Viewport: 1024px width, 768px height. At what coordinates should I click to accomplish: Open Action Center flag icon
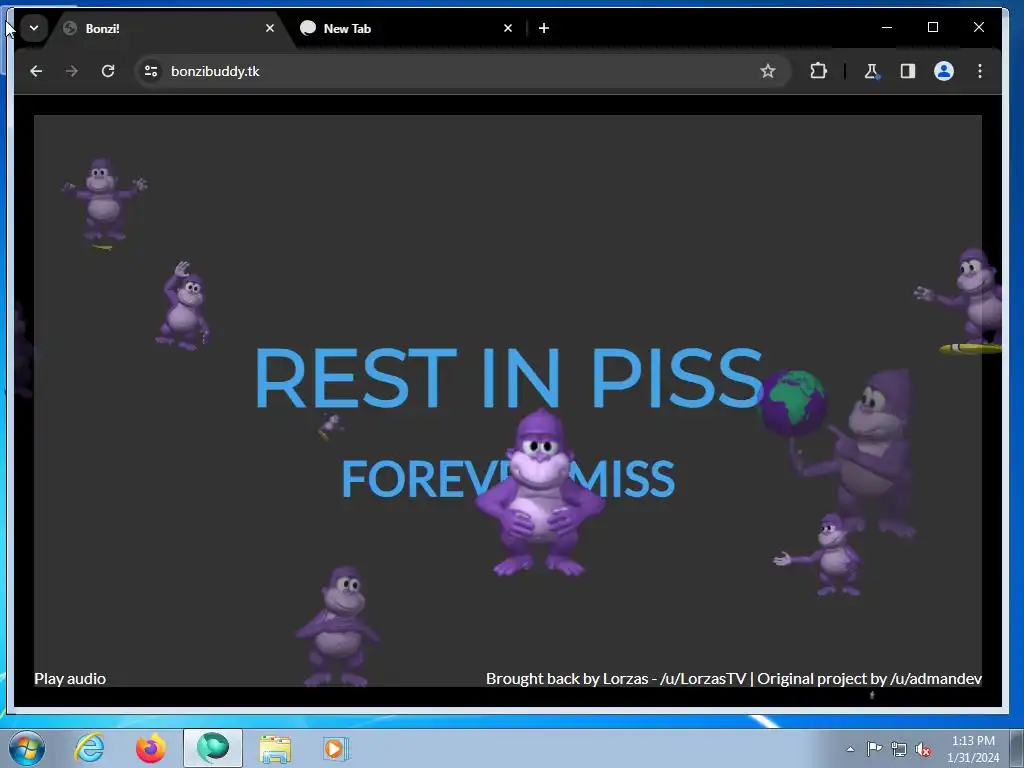pos(874,749)
